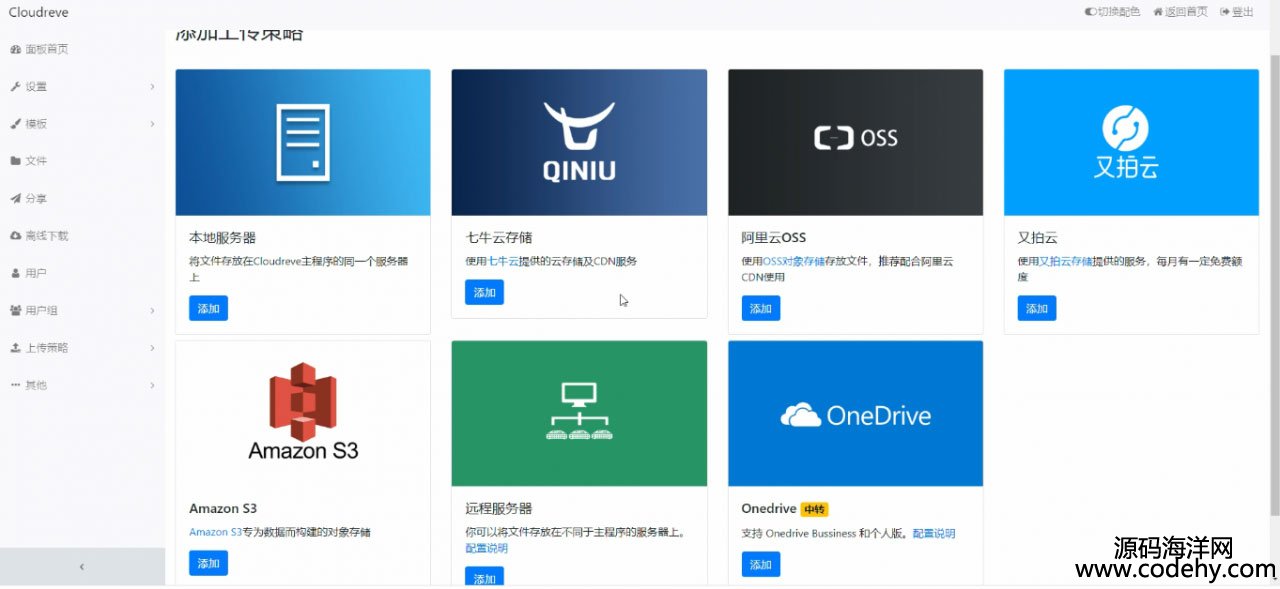The width and height of the screenshot is (1280, 589).
Task: Add the 本地服务器 storage policy
Action: coord(208,308)
